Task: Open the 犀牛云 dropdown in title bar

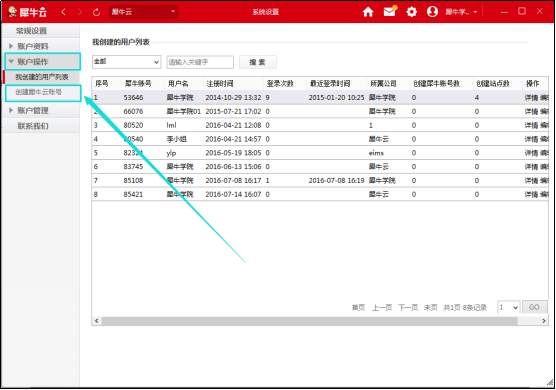Action: point(143,12)
